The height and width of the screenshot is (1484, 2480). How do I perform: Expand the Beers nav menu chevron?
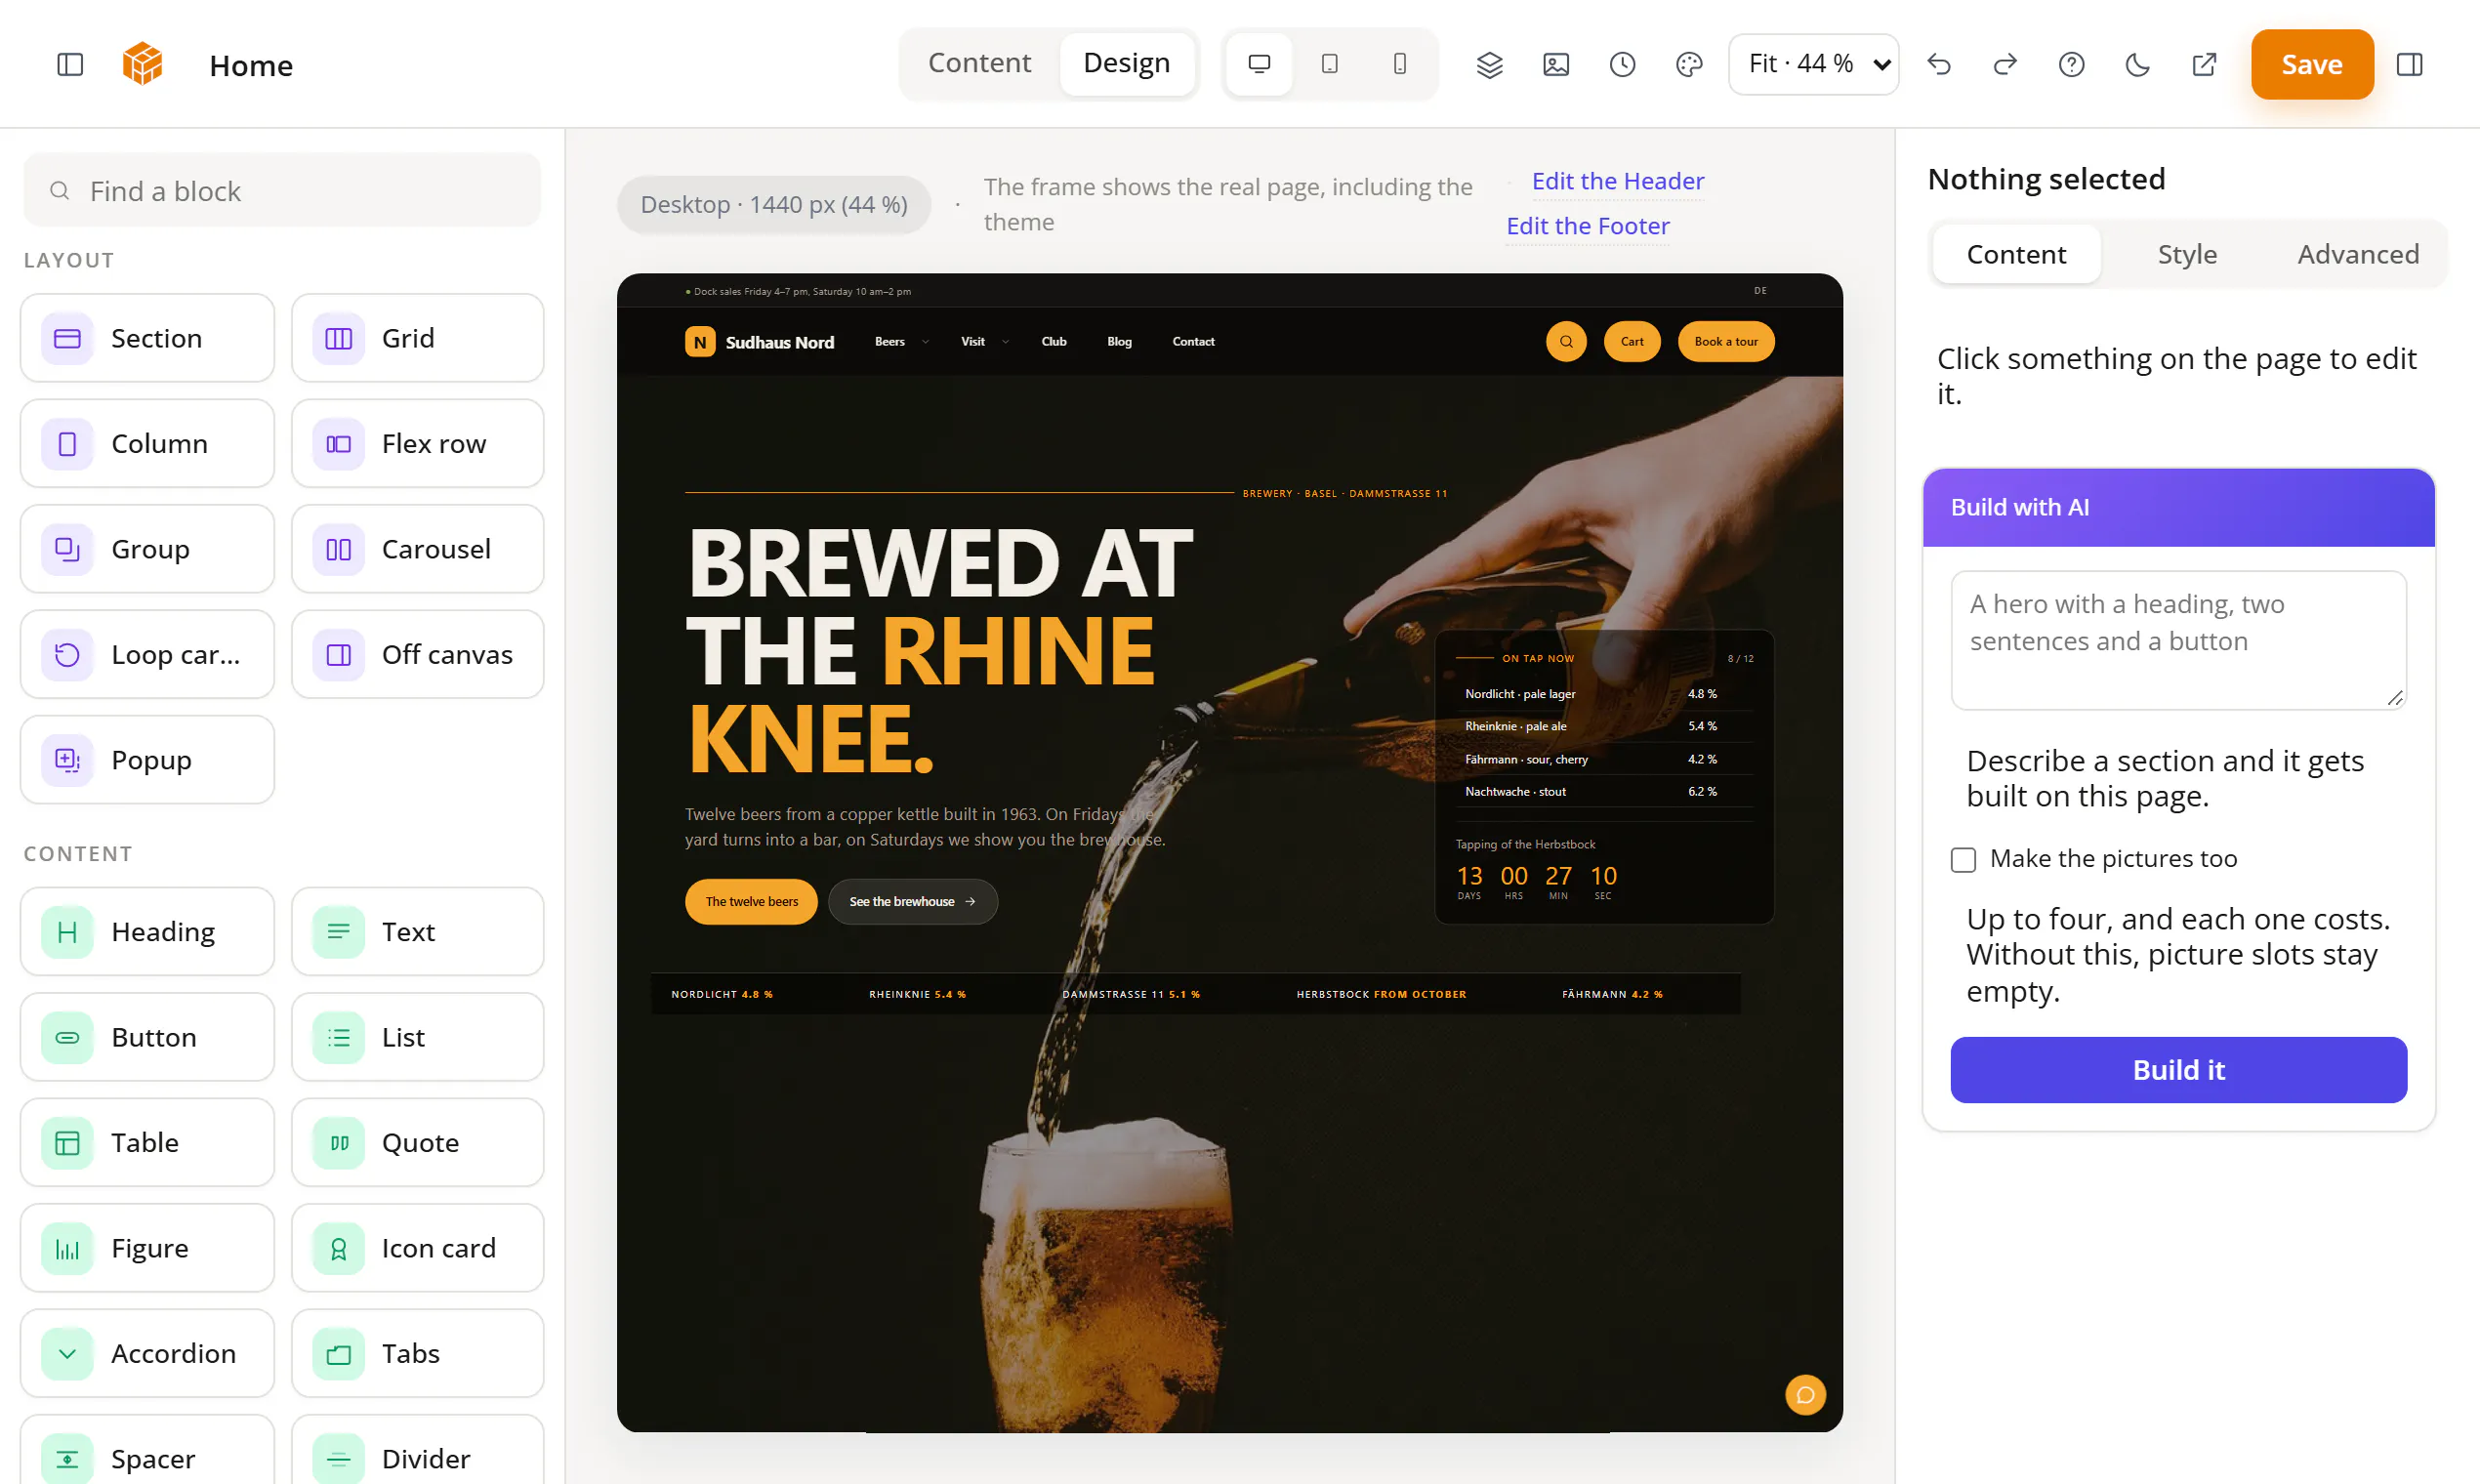click(925, 342)
